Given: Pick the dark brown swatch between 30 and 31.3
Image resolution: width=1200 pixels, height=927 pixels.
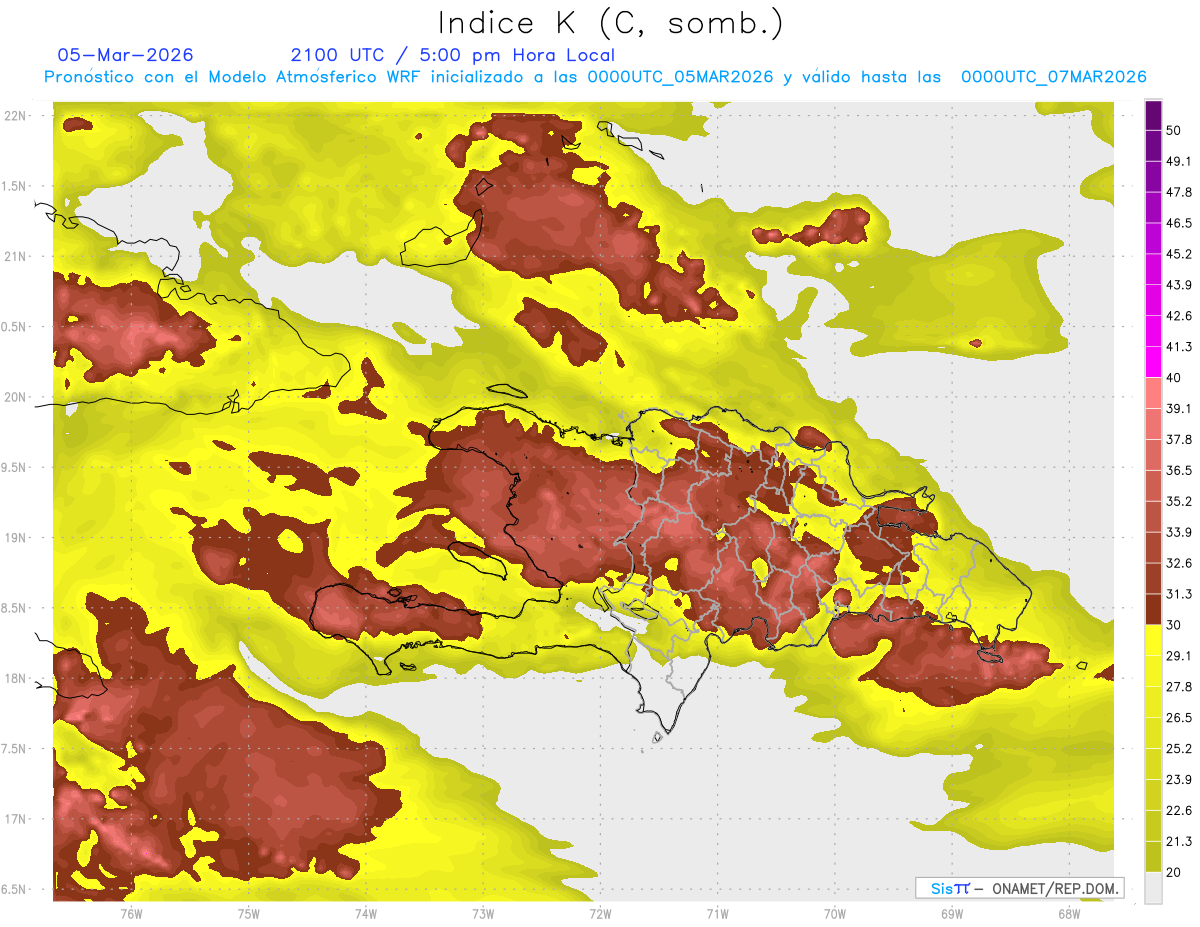Looking at the screenshot, I should (x=1154, y=610).
